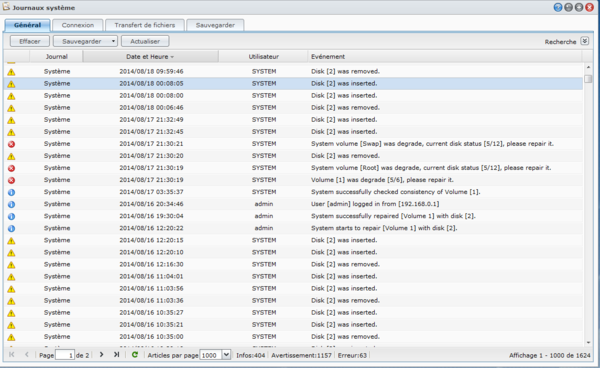Sort by Date et Heure column
This screenshot has height=368, width=600.
click(150, 57)
